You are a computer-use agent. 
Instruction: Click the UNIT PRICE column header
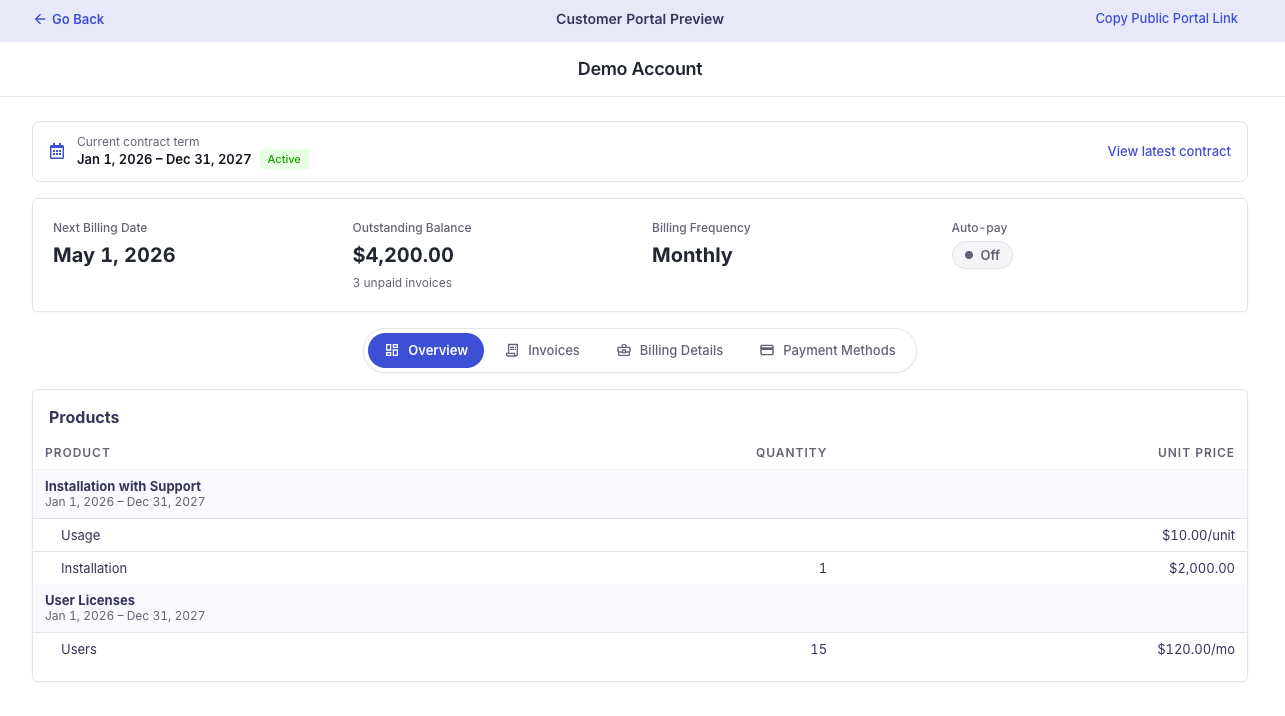click(x=1196, y=453)
